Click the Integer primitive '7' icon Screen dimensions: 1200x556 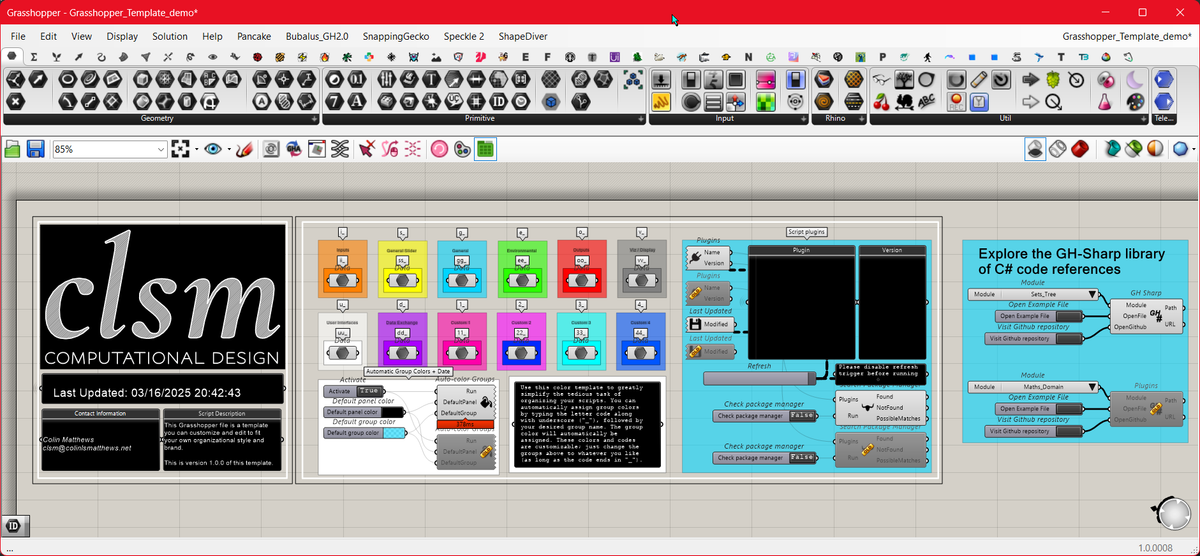click(x=336, y=101)
